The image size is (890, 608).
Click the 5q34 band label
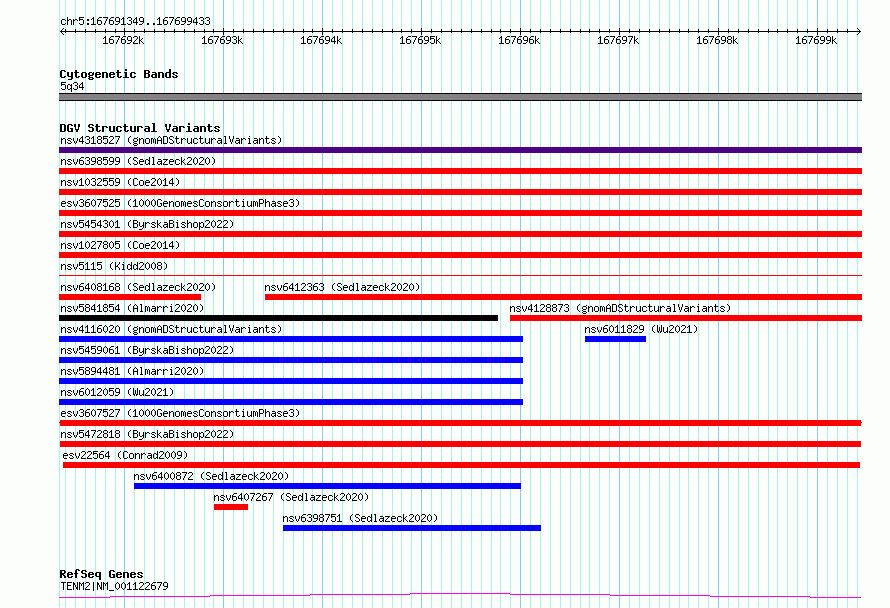[72, 86]
